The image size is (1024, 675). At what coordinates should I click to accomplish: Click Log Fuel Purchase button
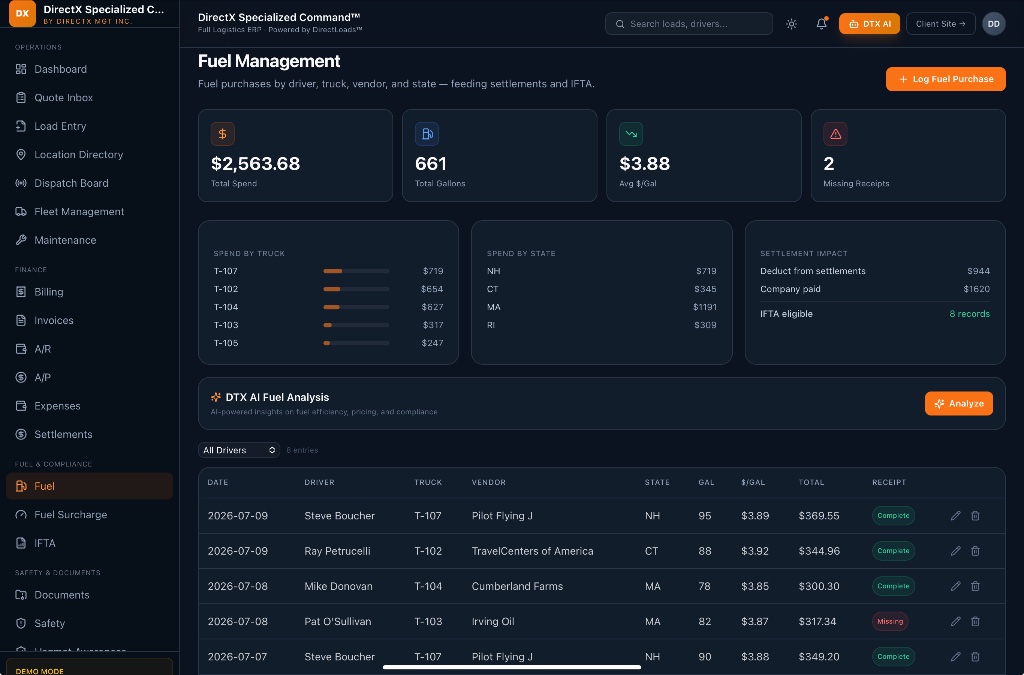point(946,79)
